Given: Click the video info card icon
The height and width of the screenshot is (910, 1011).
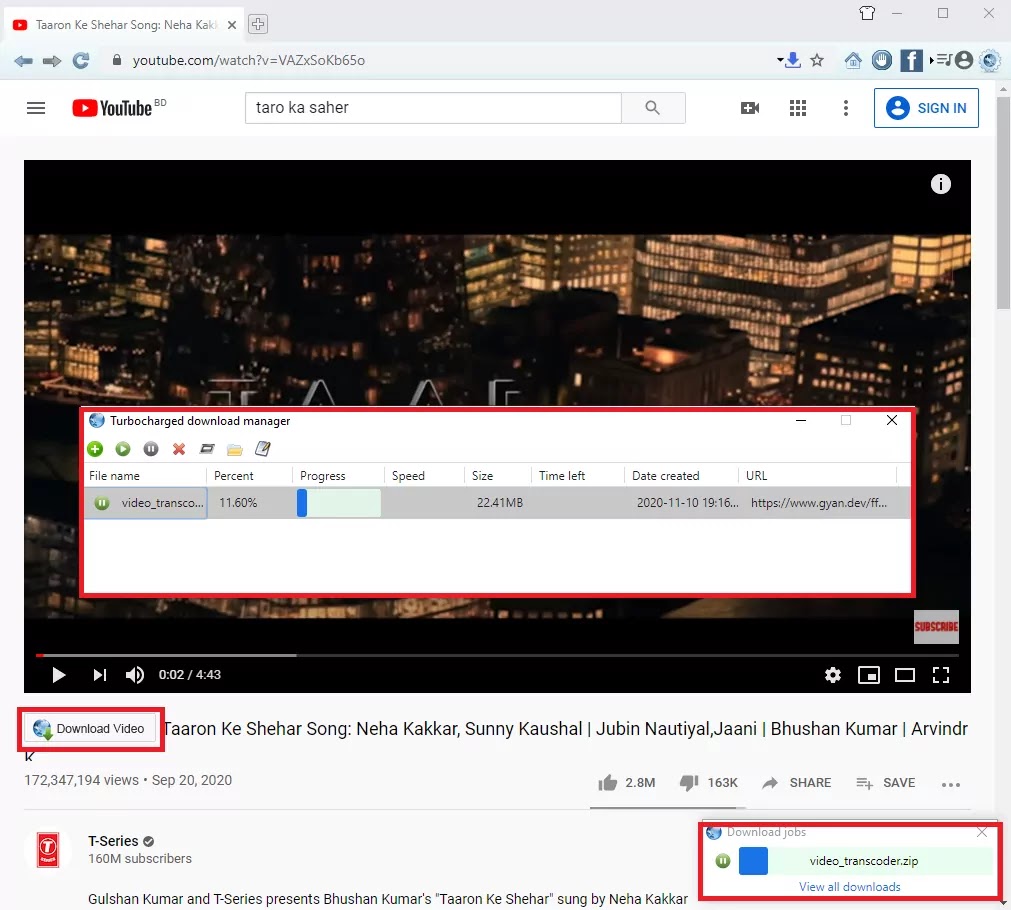Looking at the screenshot, I should click(x=940, y=184).
